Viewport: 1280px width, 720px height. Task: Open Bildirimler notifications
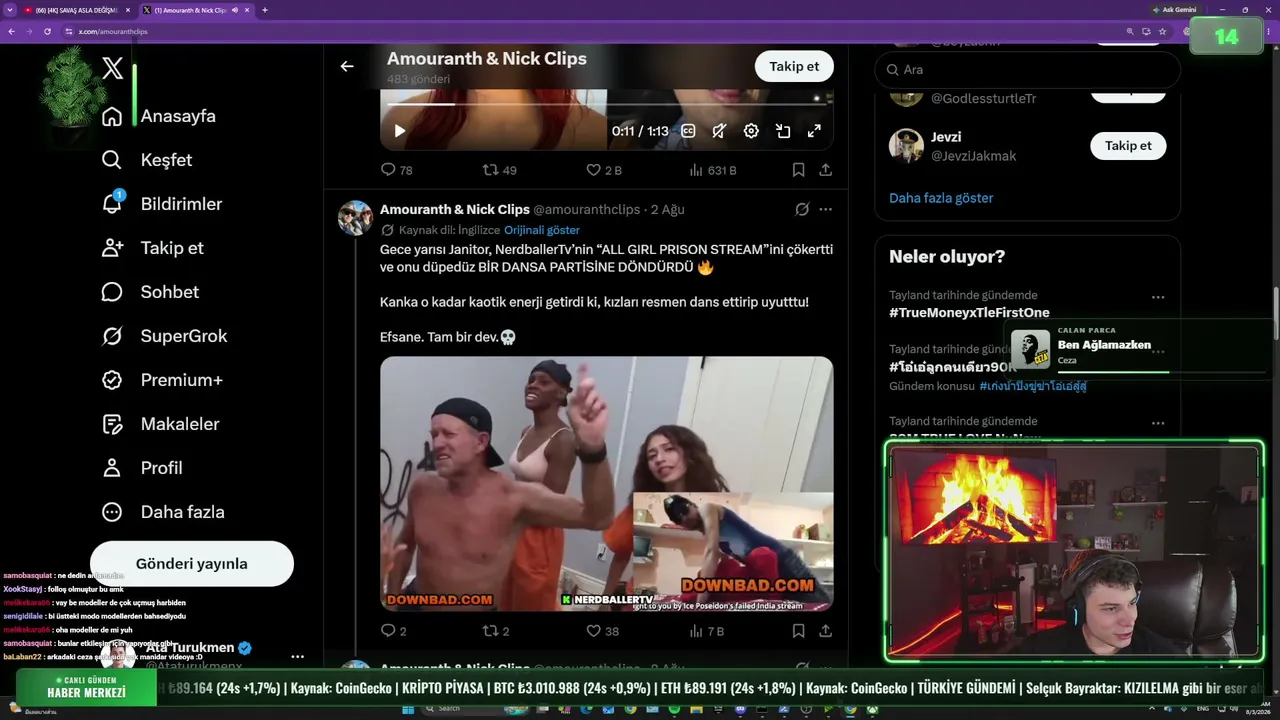[x=162, y=204]
